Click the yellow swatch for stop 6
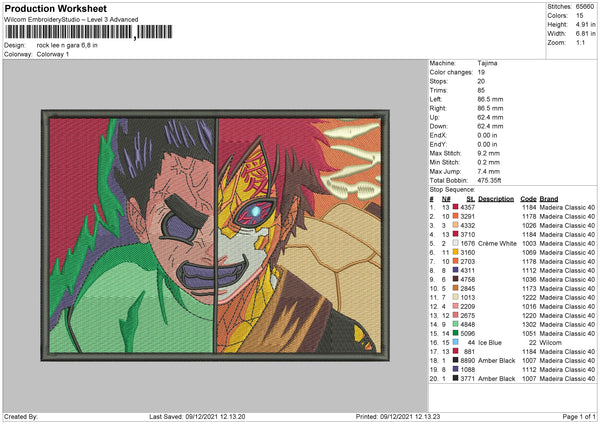The width and height of the screenshot is (600, 424). click(x=455, y=252)
